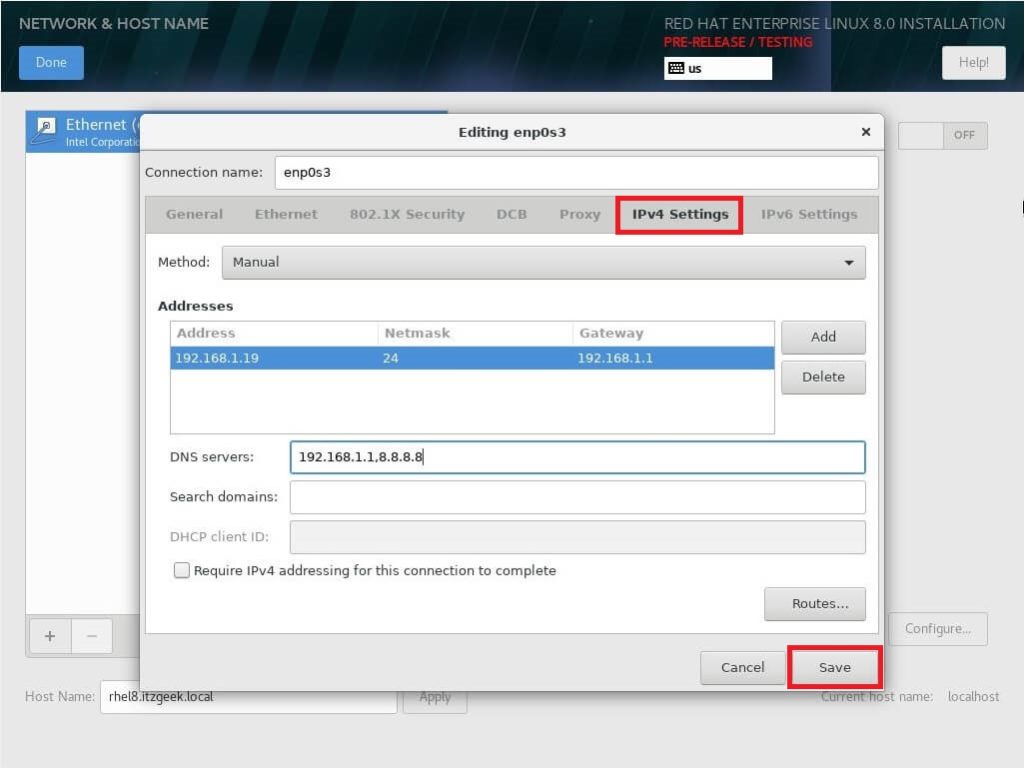
Task: Click the Address column header
Action: (x=274, y=333)
